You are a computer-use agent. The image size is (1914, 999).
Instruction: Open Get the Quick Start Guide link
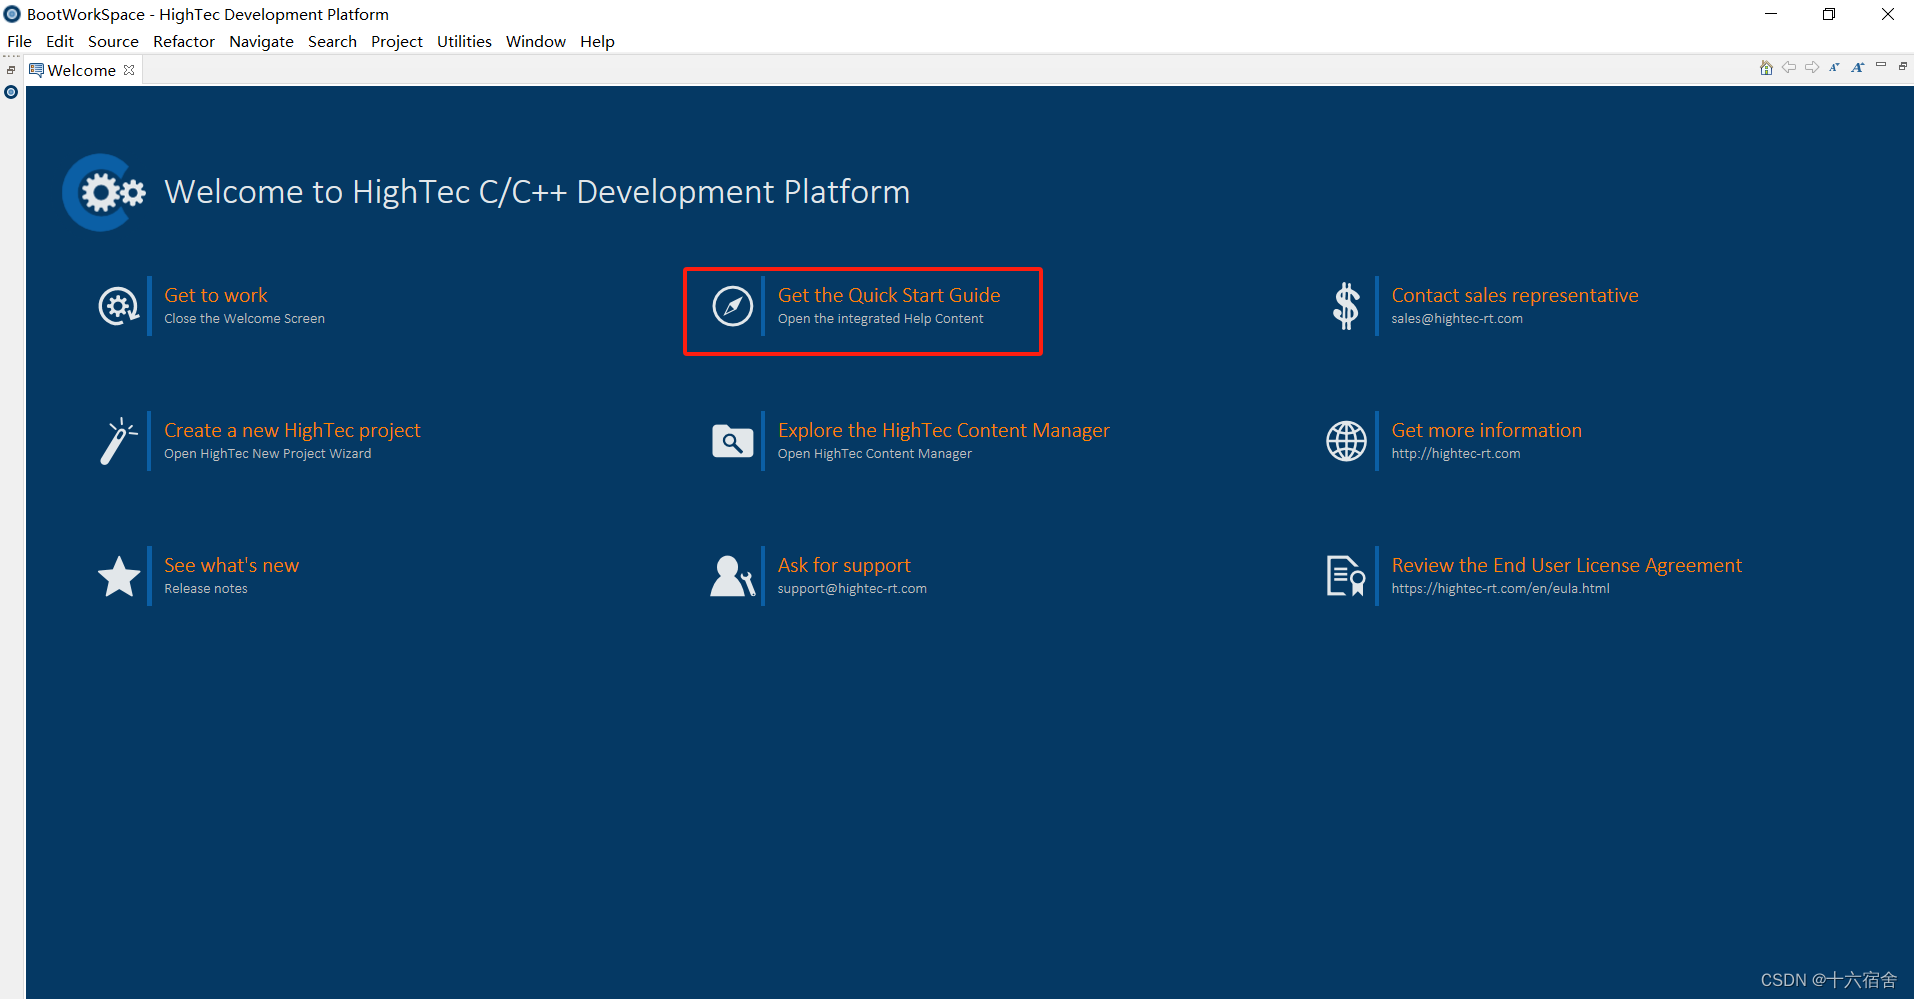889,295
